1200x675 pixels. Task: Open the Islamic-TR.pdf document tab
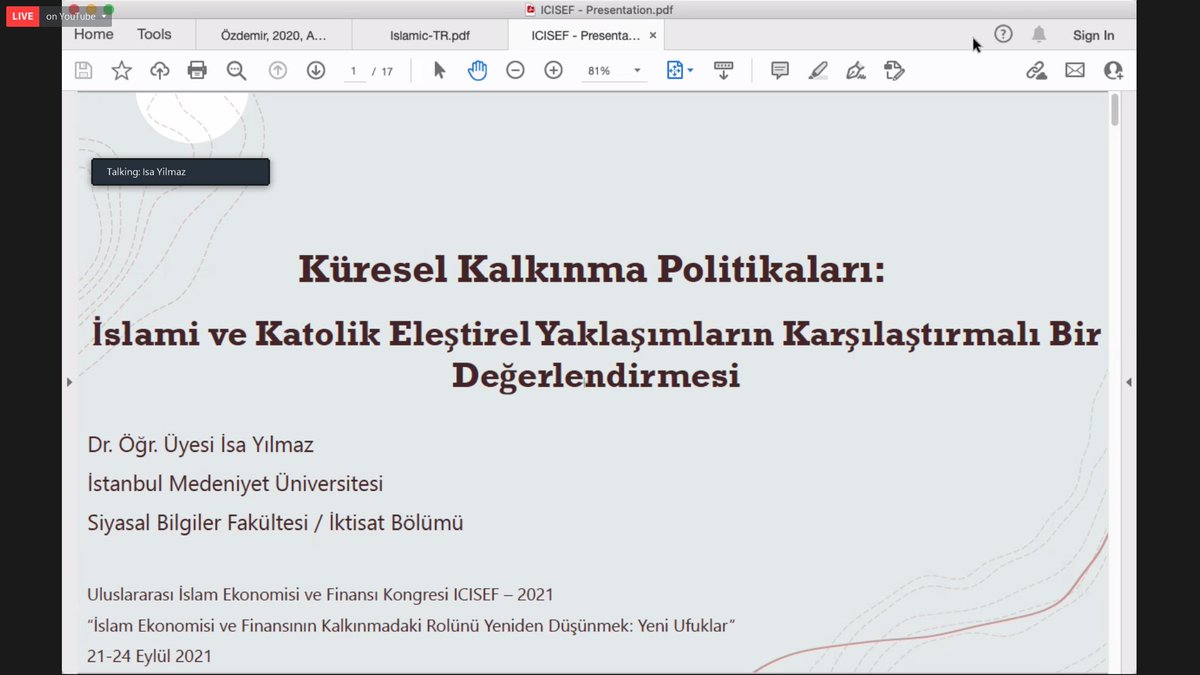(x=430, y=35)
